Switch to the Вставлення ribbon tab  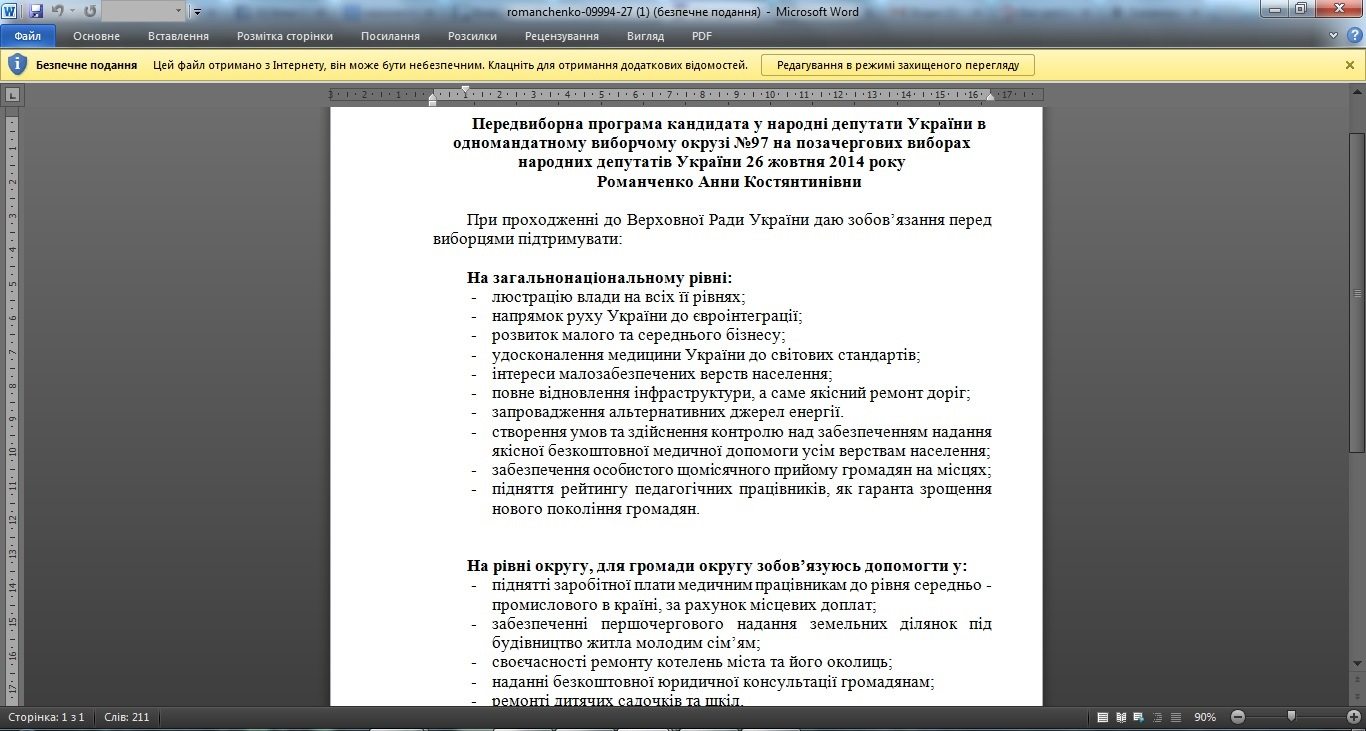(x=178, y=36)
